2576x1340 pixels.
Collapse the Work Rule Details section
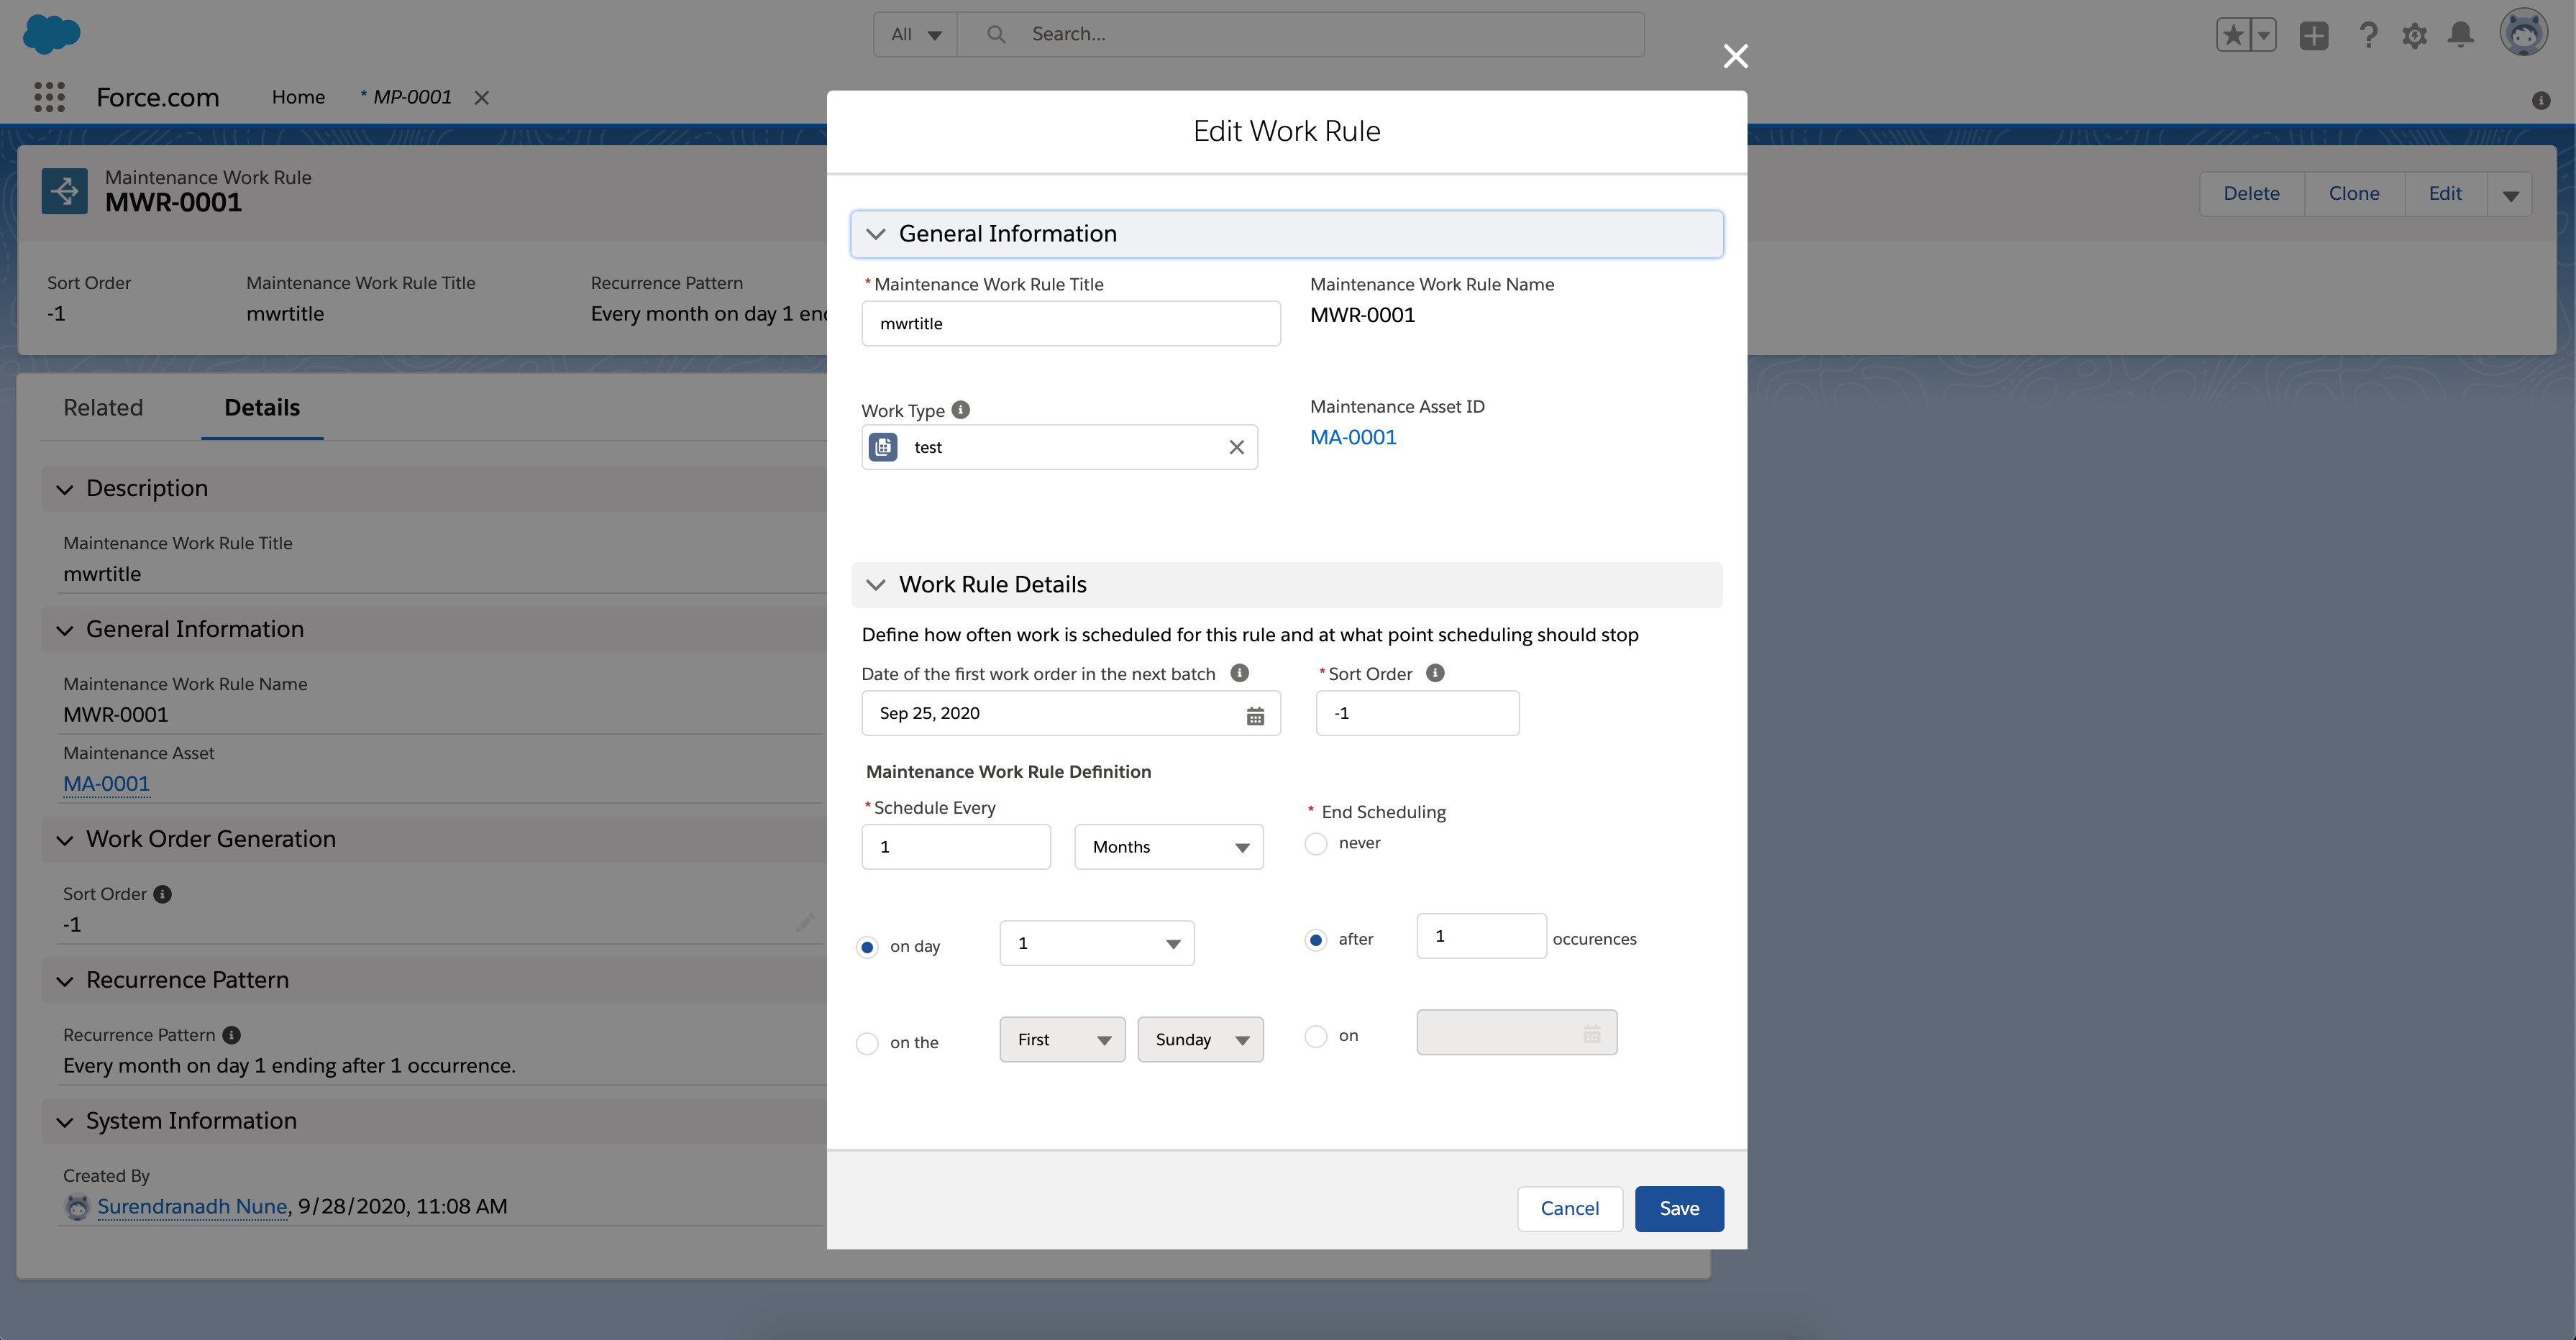[876, 585]
